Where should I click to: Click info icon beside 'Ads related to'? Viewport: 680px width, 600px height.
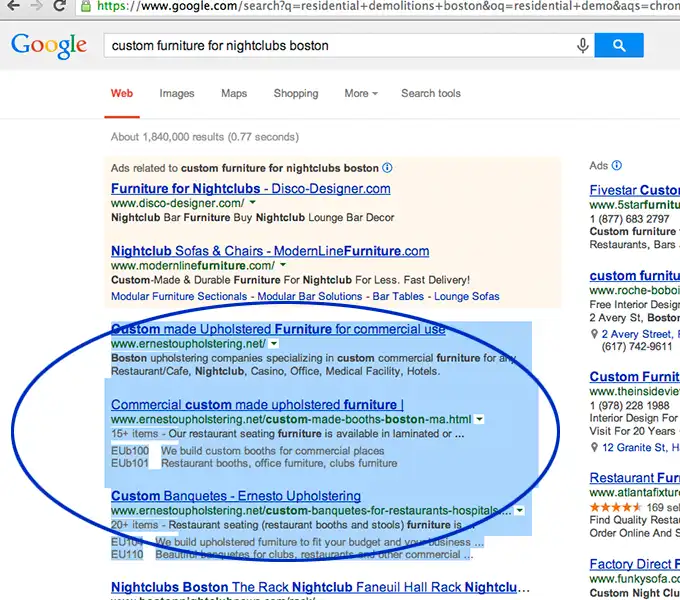[387, 168]
